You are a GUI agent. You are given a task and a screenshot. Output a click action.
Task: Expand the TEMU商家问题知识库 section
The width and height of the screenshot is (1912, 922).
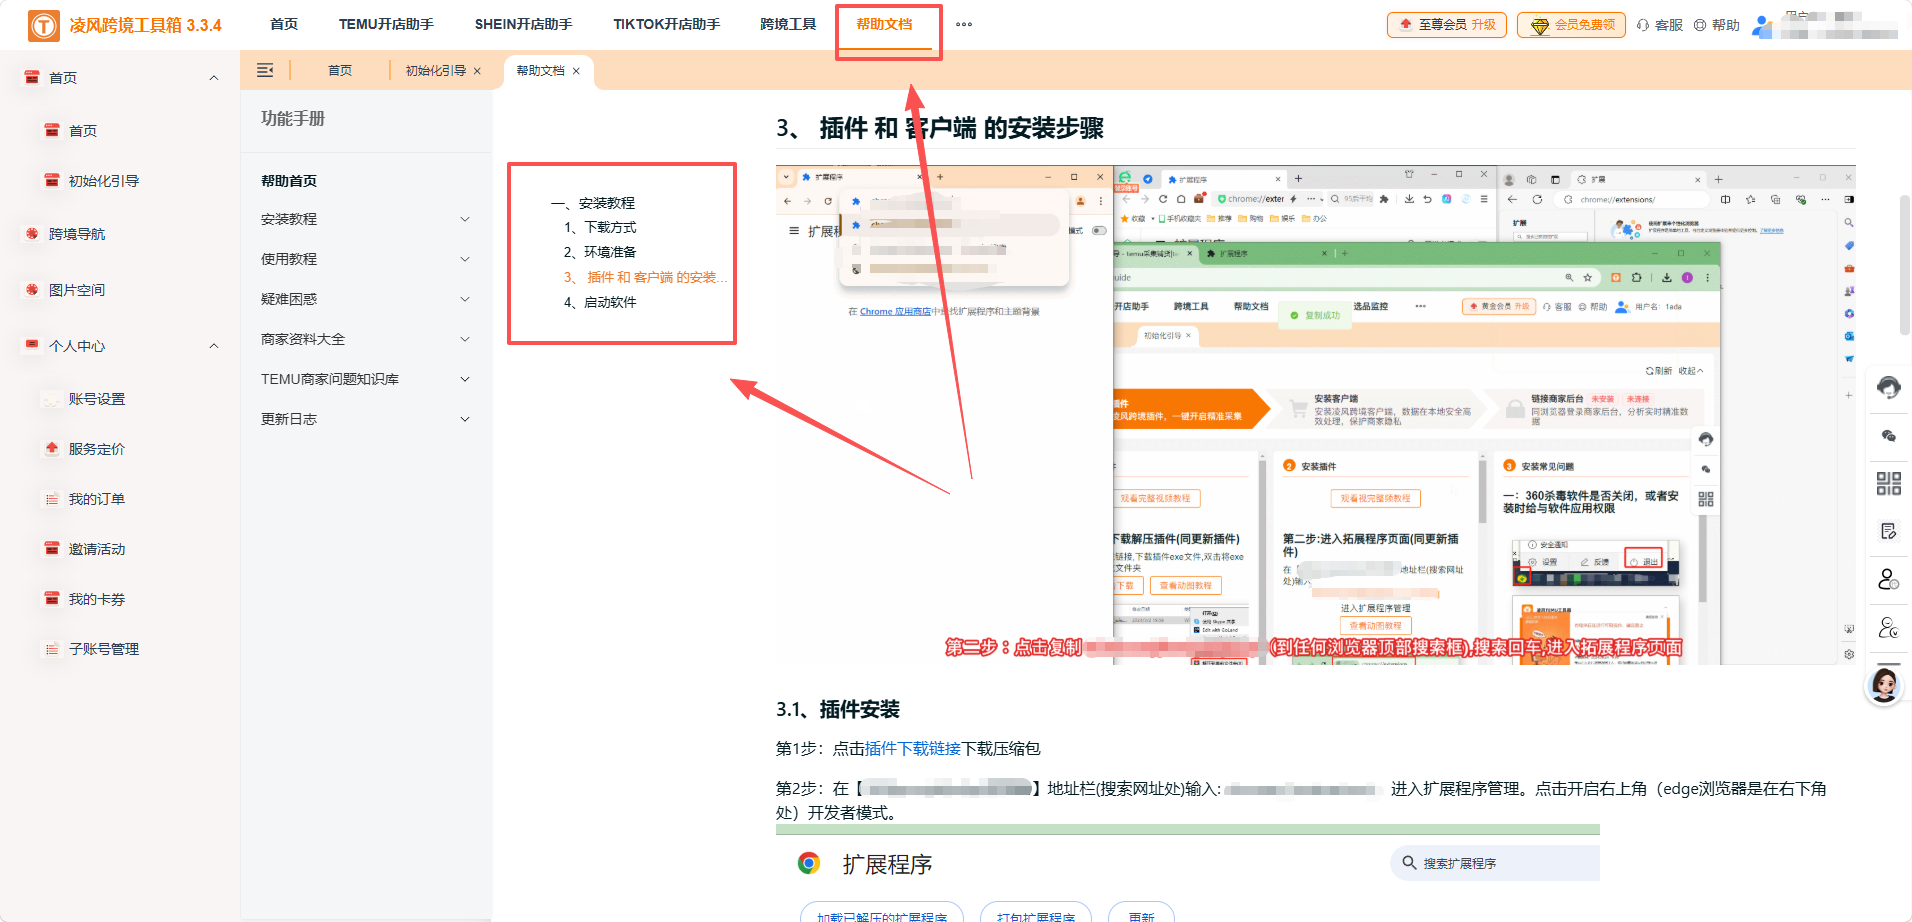[x=465, y=378]
